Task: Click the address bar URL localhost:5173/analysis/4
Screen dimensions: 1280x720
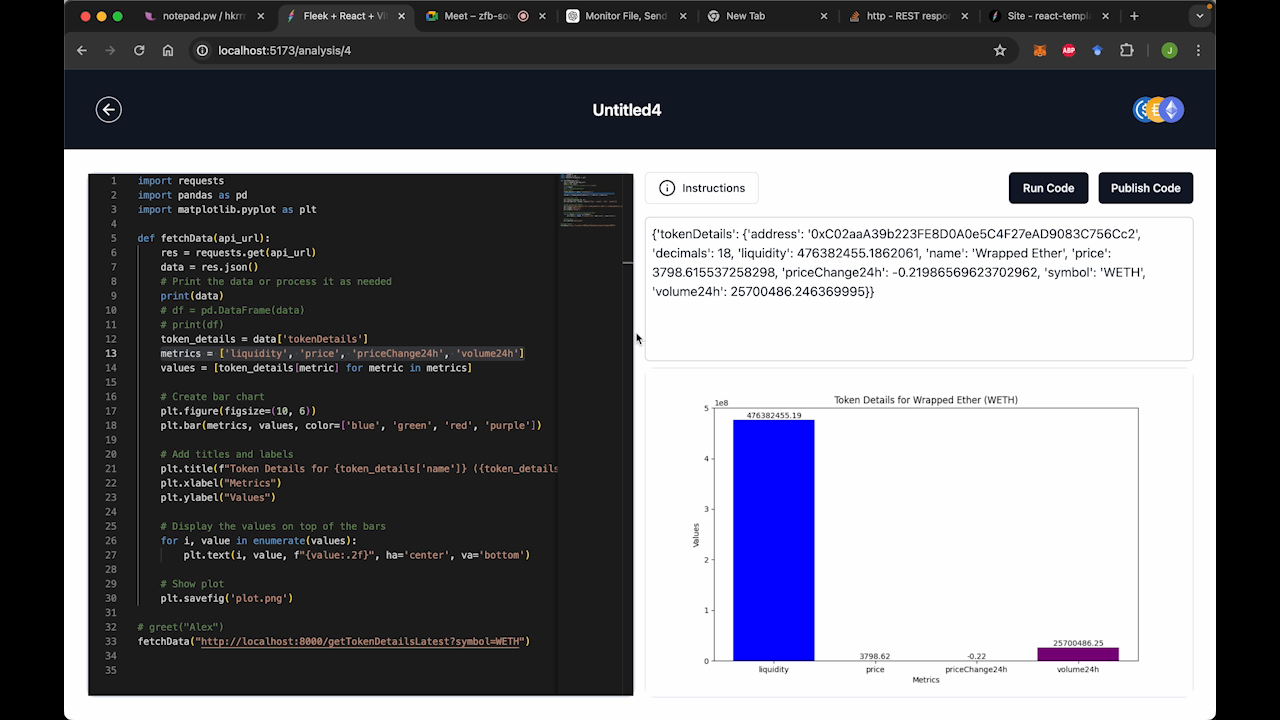Action: tap(285, 50)
